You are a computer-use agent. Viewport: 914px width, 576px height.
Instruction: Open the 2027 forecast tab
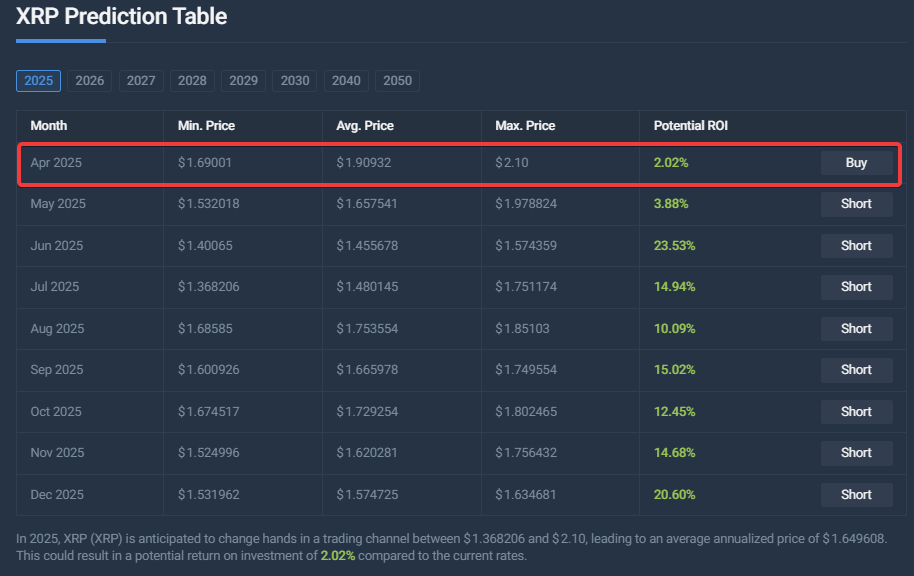140,81
